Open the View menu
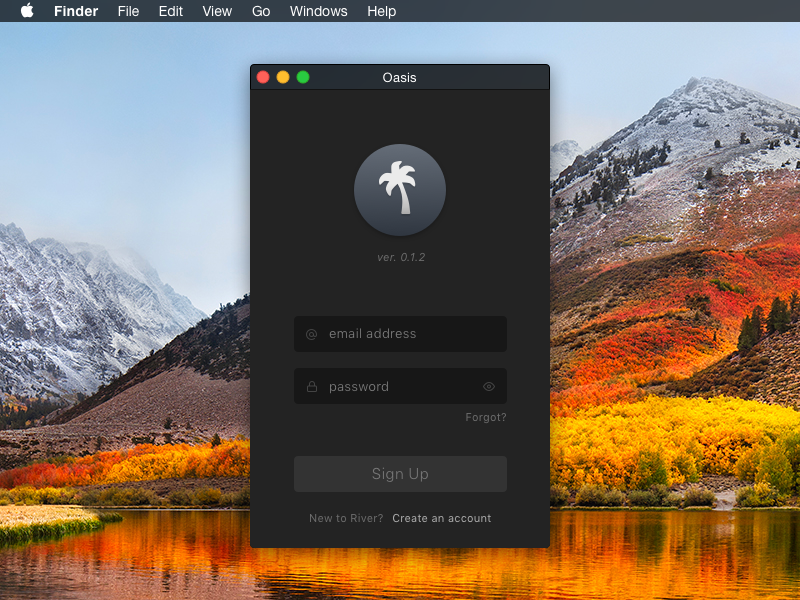Screen dimensions: 800x600 (217, 11)
